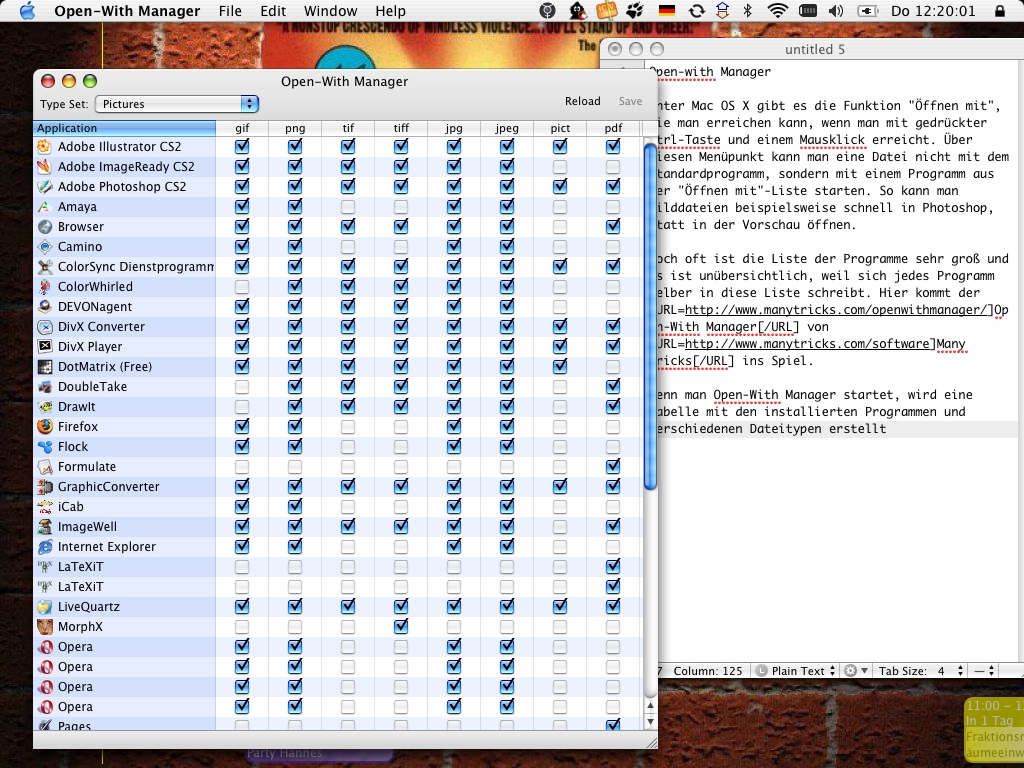Click the application list scrollbar thumb
Screen dimensions: 1024x768
click(650, 315)
